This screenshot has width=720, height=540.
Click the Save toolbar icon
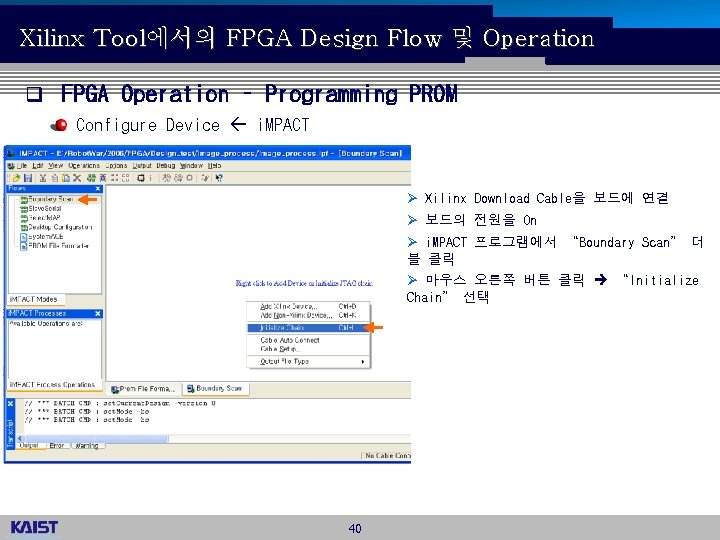28,178
